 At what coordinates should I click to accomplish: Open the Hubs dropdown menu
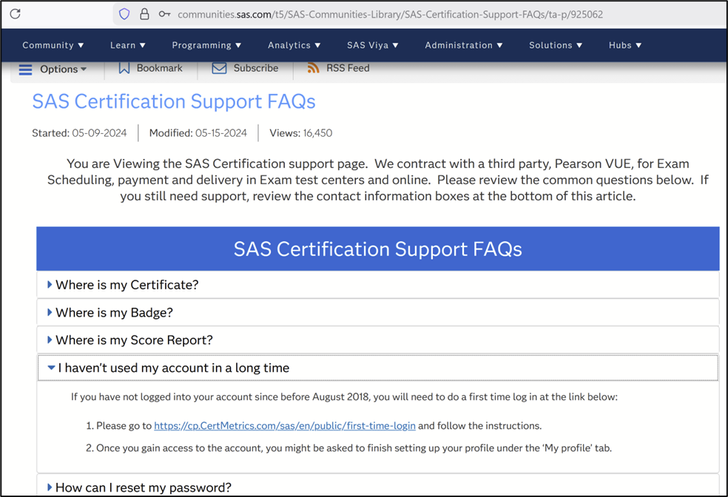625,45
